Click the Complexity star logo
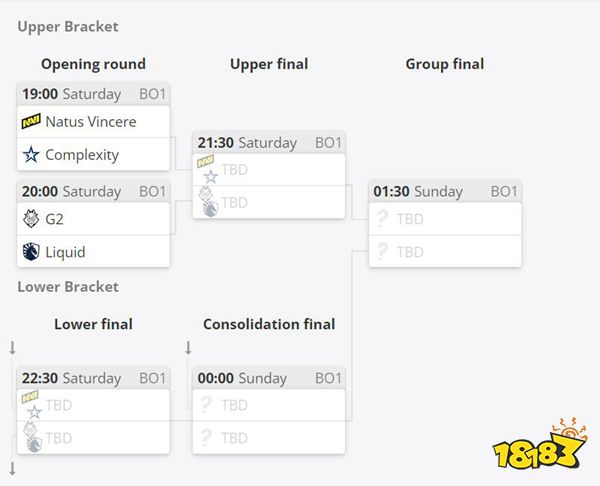Screen dimensions: 600x486 pos(31,155)
